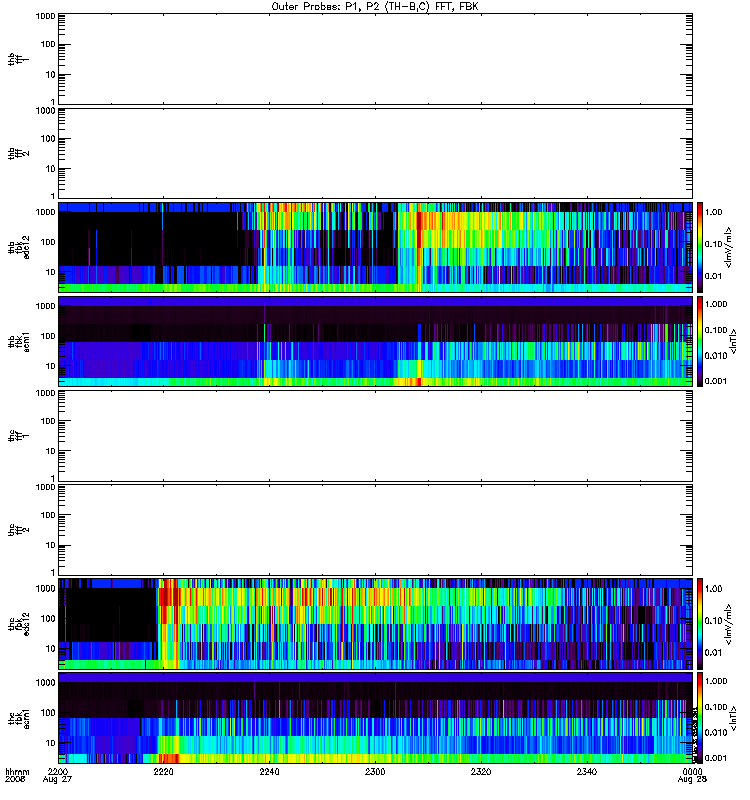Viewport: 750px width, 800px height.
Task: Click the '2008' year label
Action: (x=14, y=780)
